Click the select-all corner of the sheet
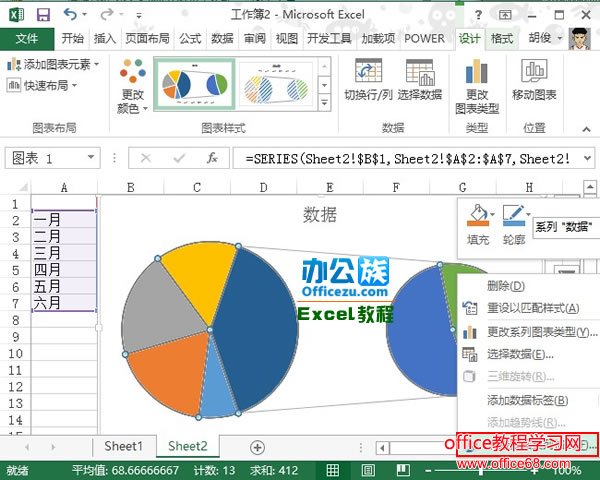This screenshot has height=480, width=600. click(x=15, y=187)
